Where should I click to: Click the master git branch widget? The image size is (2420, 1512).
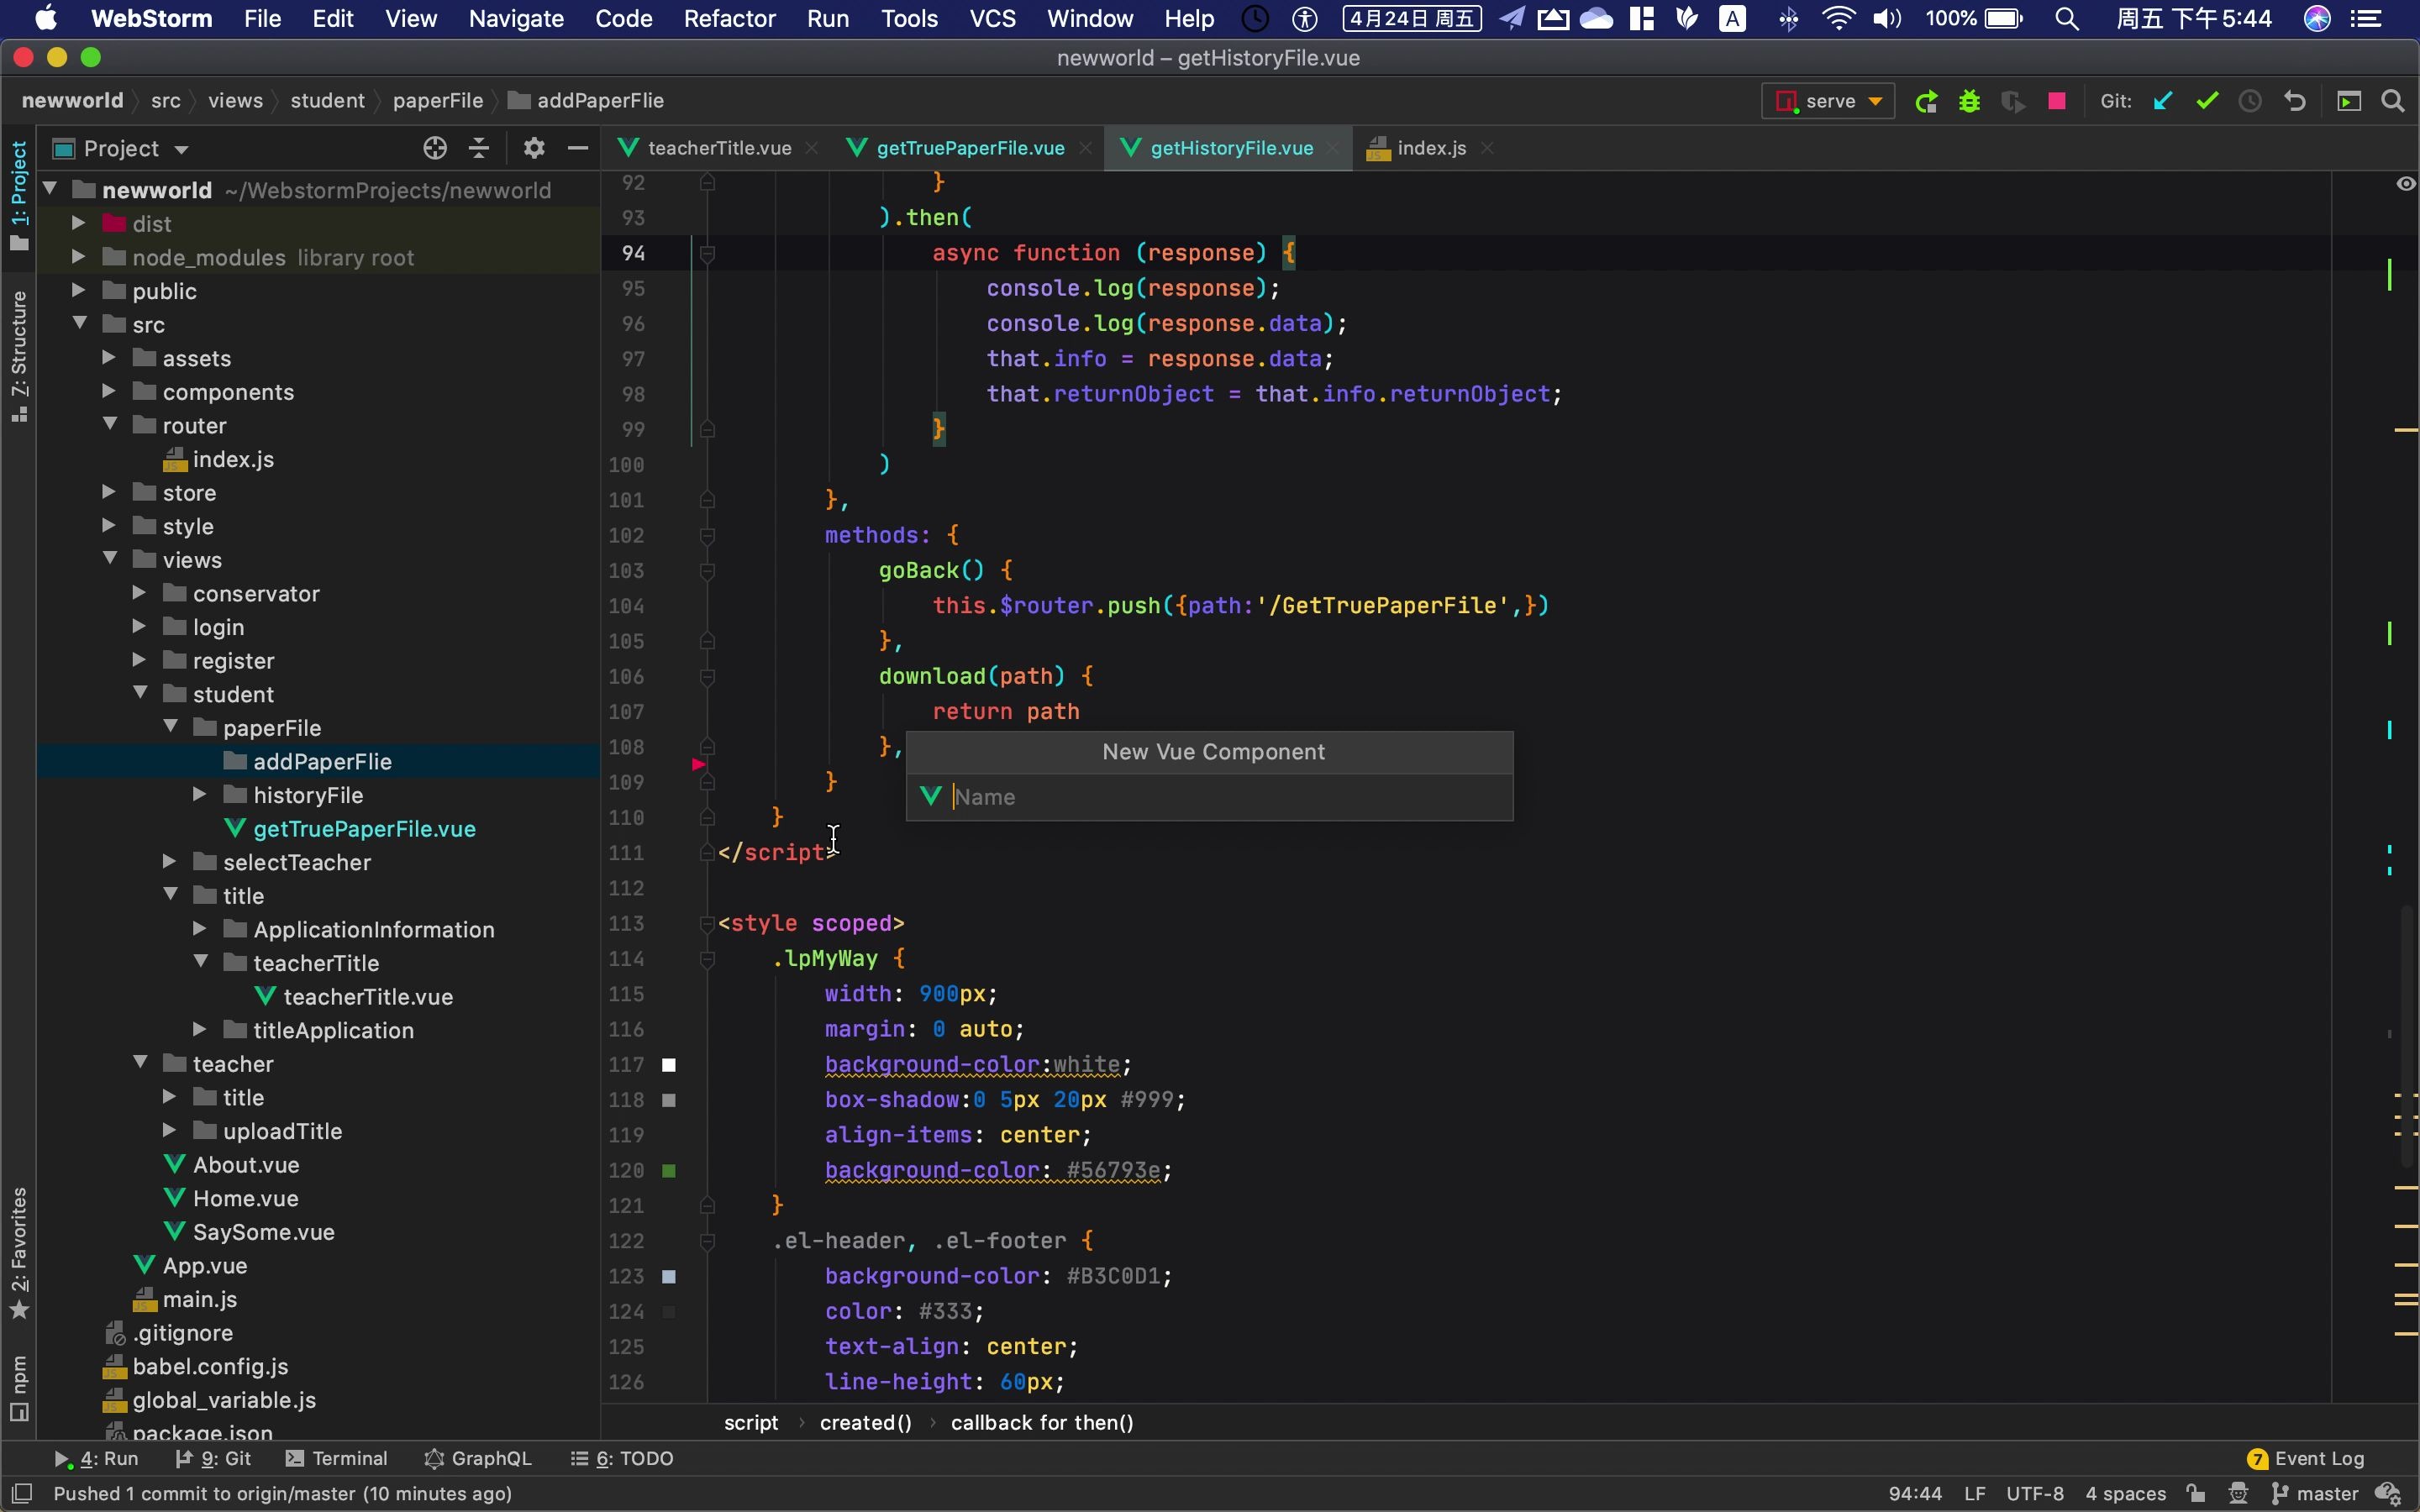2315,1494
